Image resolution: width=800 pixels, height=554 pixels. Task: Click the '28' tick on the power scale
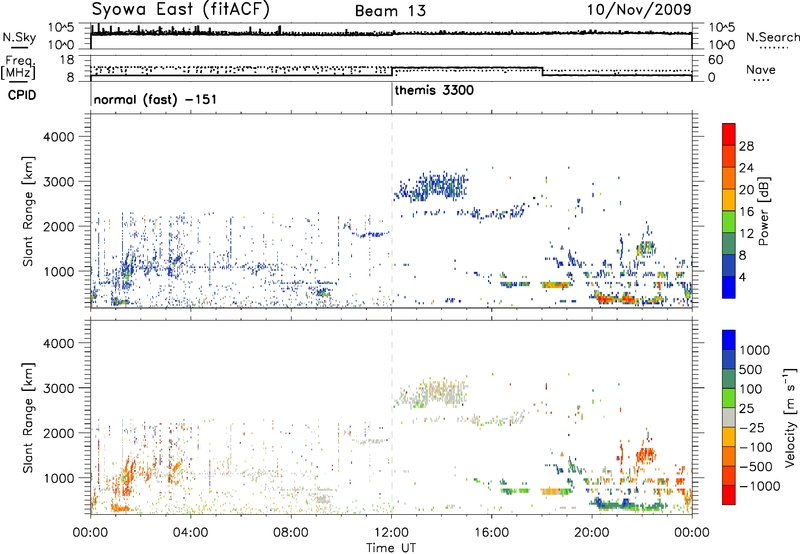746,146
